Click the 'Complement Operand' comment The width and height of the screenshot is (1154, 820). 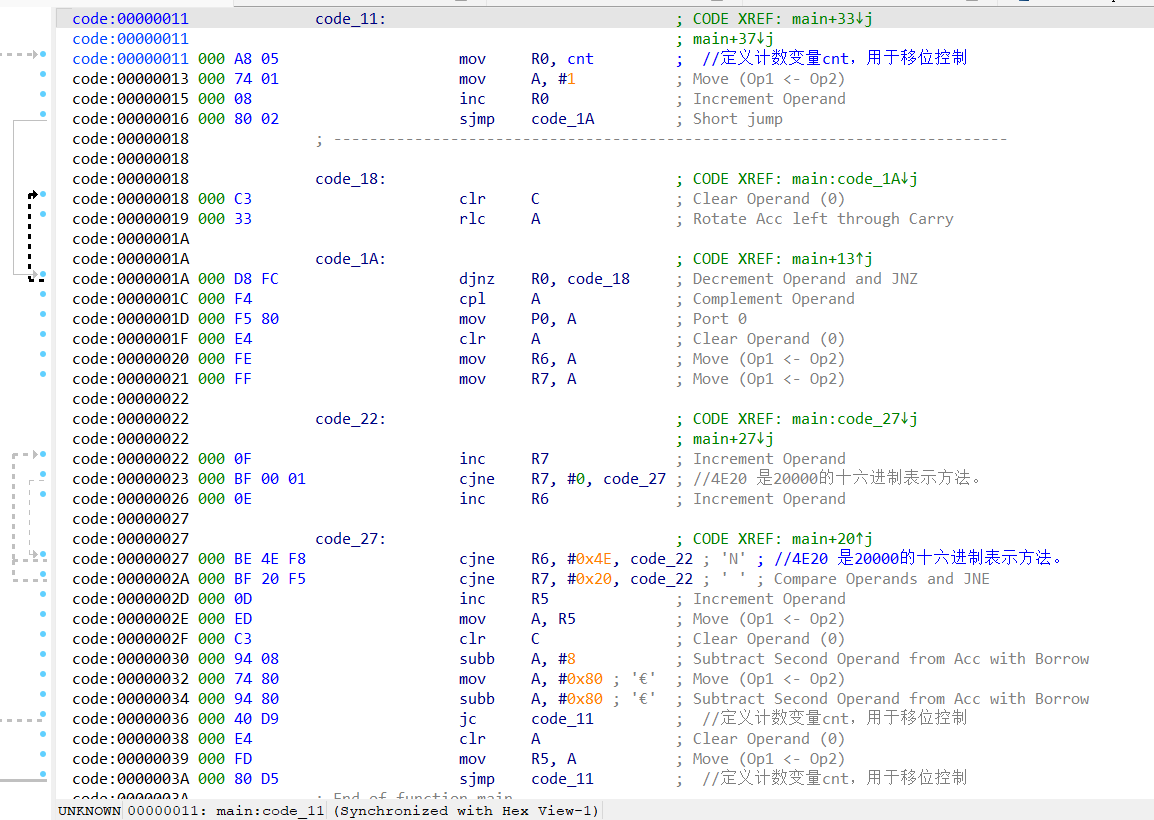tap(774, 299)
